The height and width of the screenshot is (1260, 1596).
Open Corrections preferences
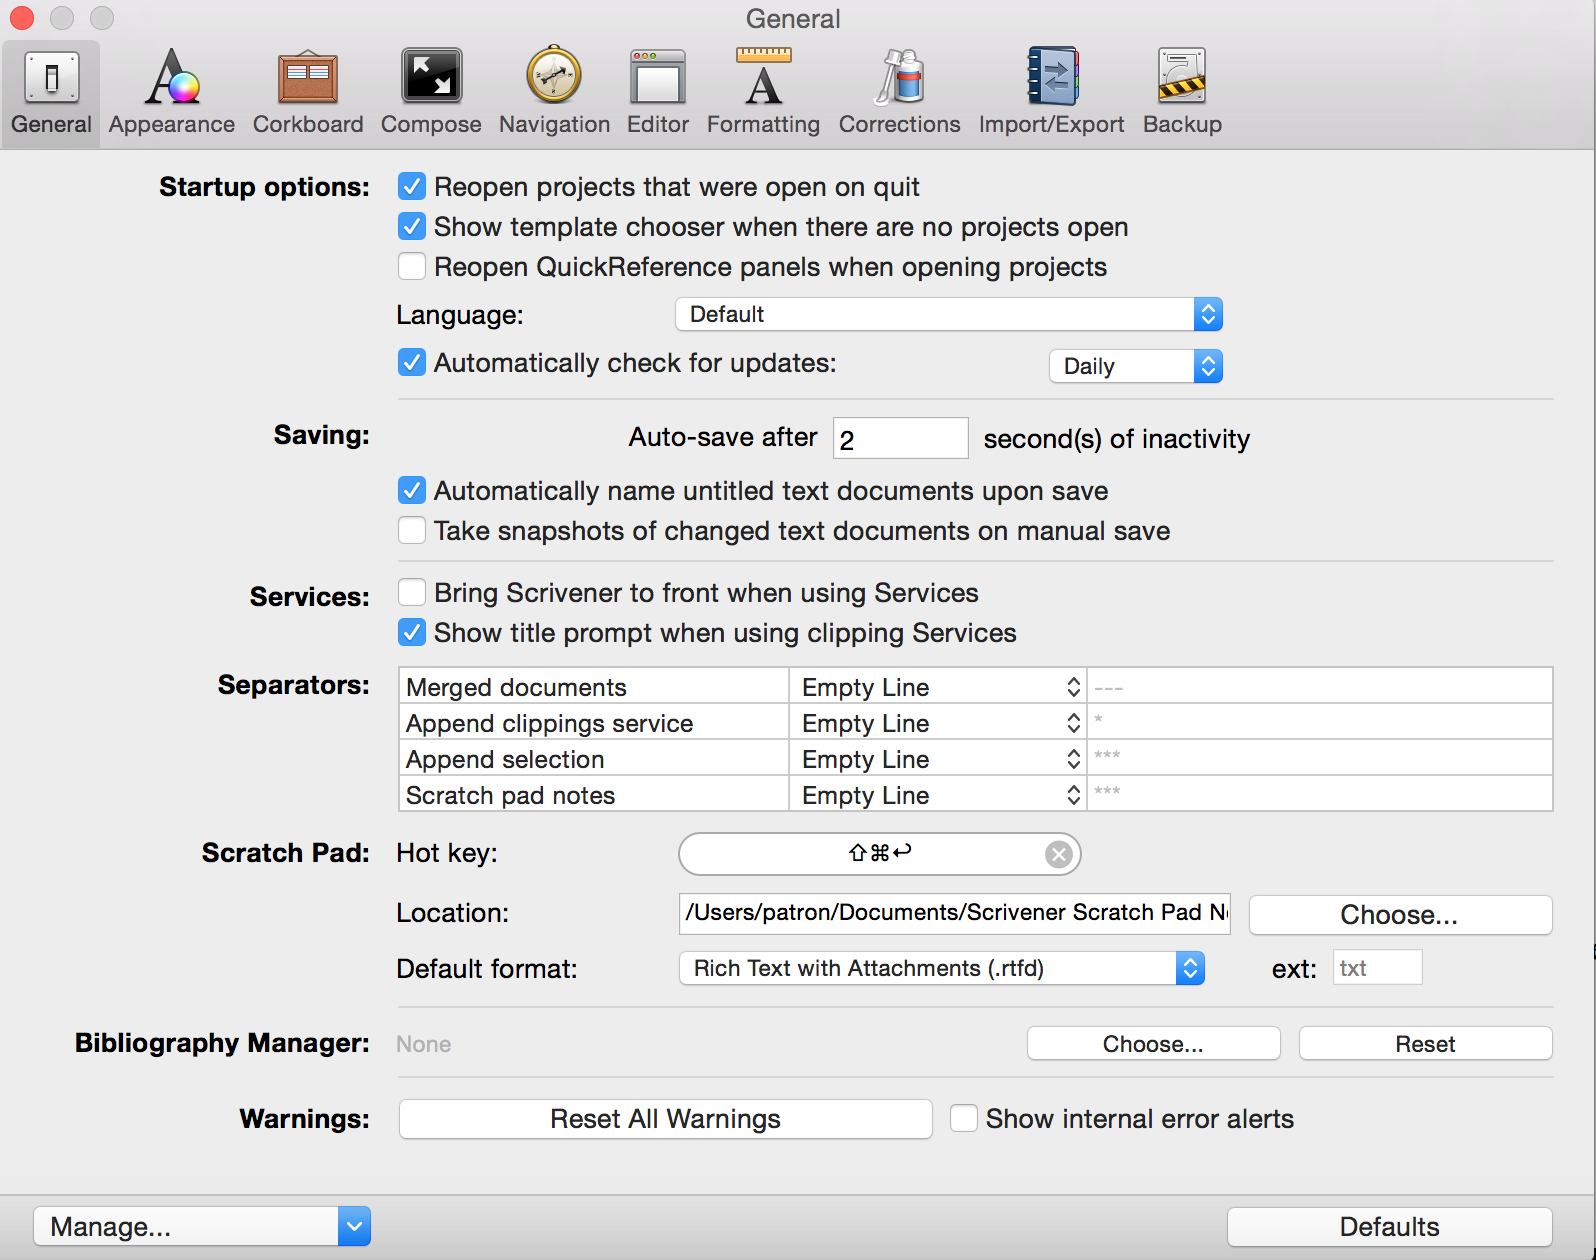[899, 92]
